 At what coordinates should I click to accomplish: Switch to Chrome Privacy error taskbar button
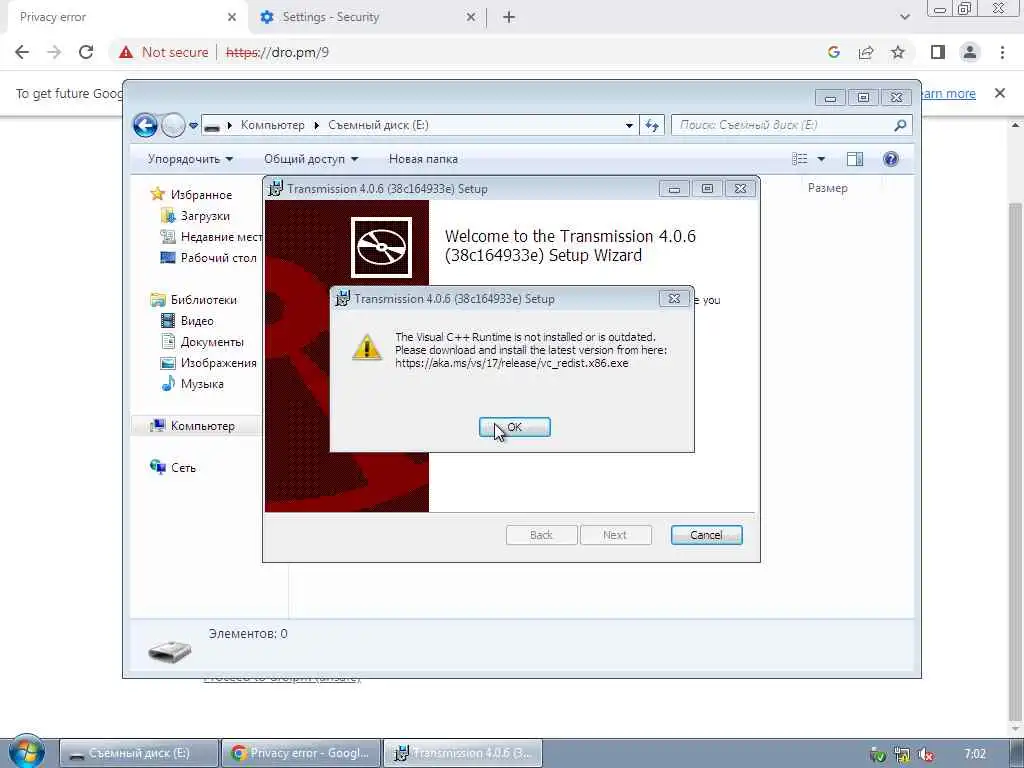click(300, 753)
